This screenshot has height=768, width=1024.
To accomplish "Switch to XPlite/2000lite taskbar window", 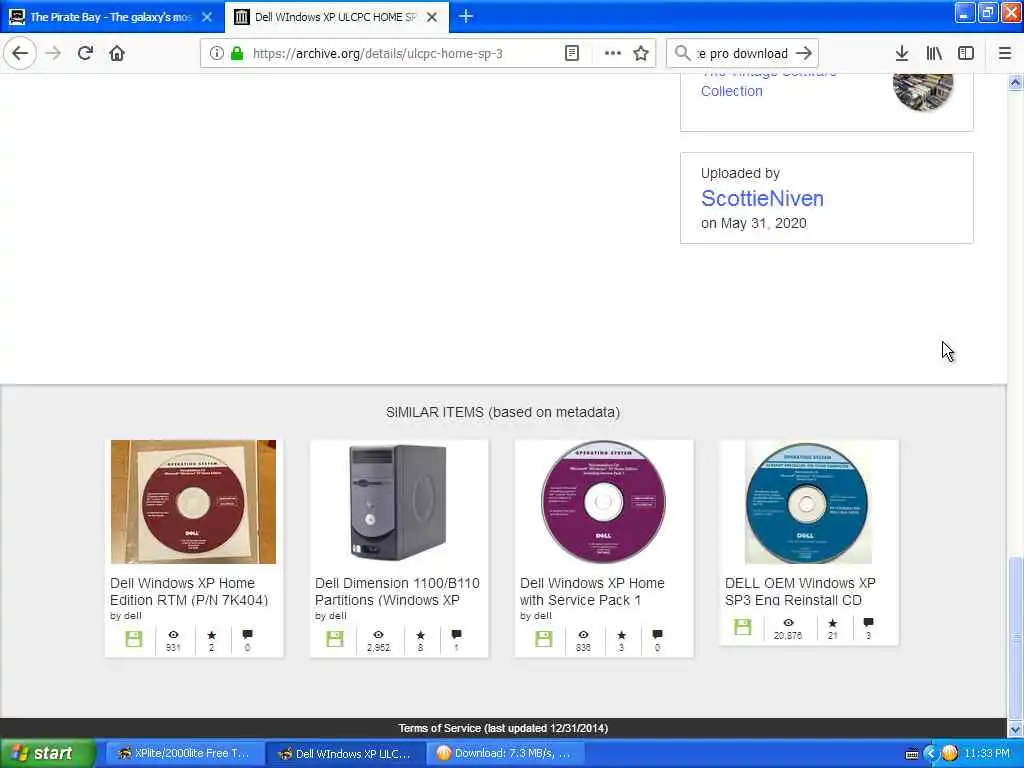I will [x=185, y=753].
